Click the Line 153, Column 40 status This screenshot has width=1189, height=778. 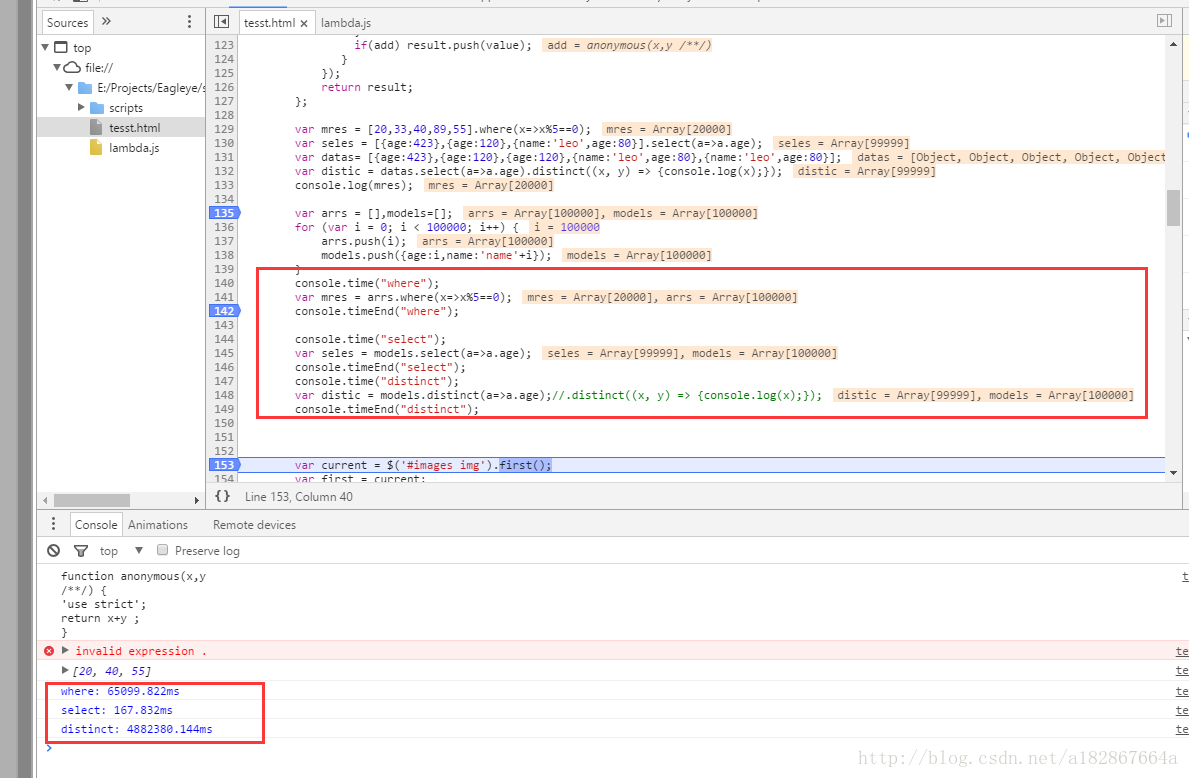[299, 497]
